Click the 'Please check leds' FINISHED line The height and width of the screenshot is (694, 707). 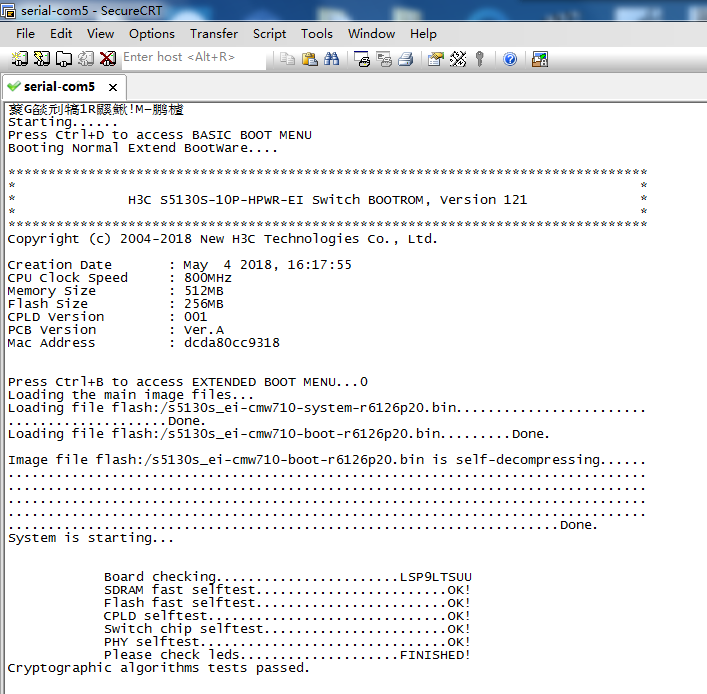tap(288, 655)
